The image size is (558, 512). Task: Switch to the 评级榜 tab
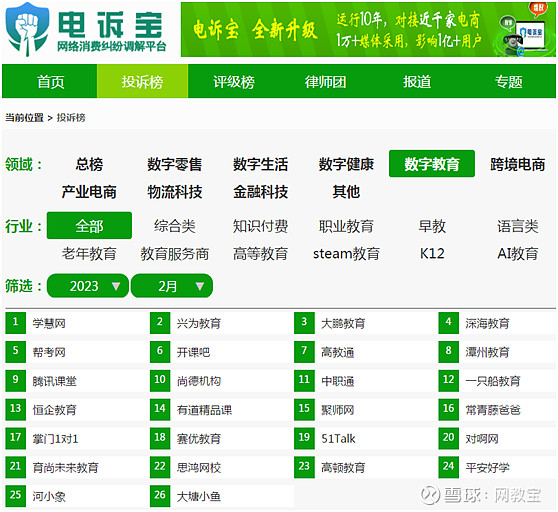(234, 82)
